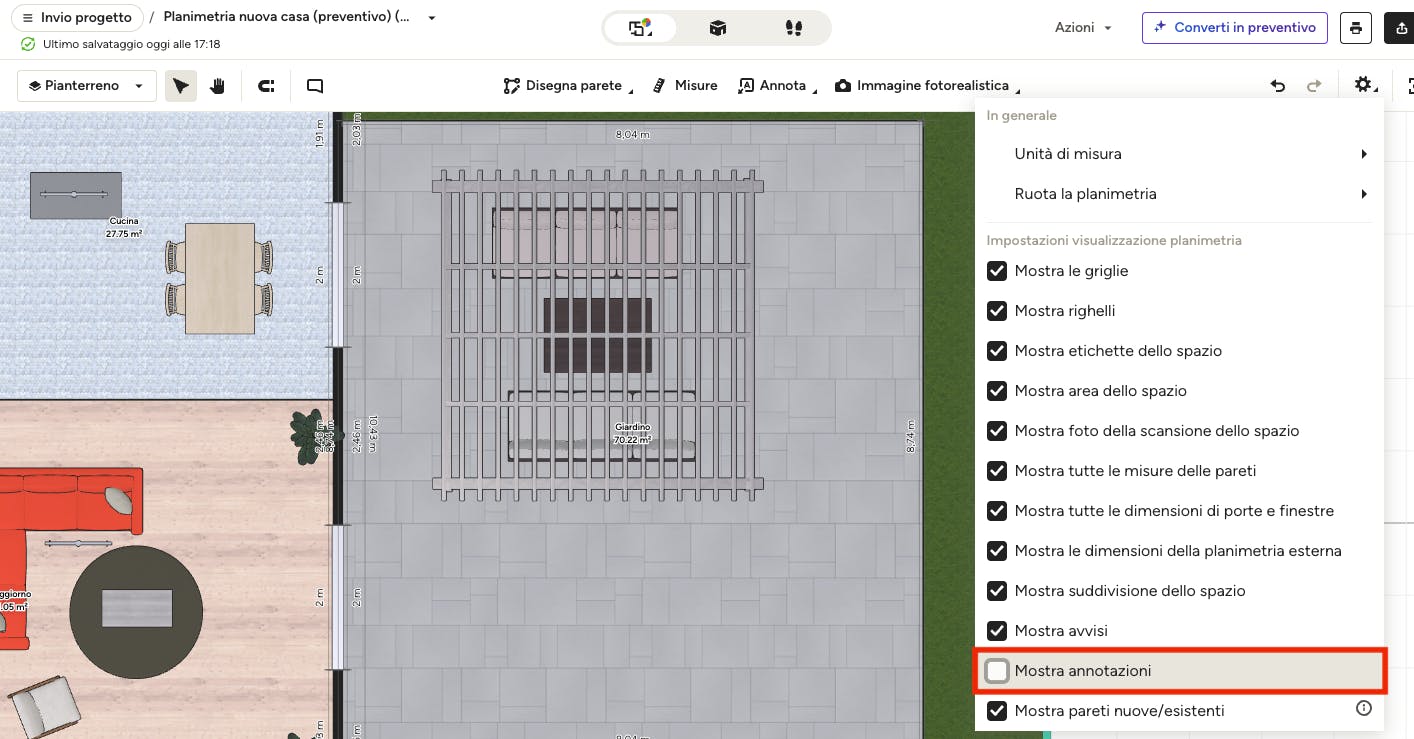Click the dark export icon beside print

(1399, 28)
